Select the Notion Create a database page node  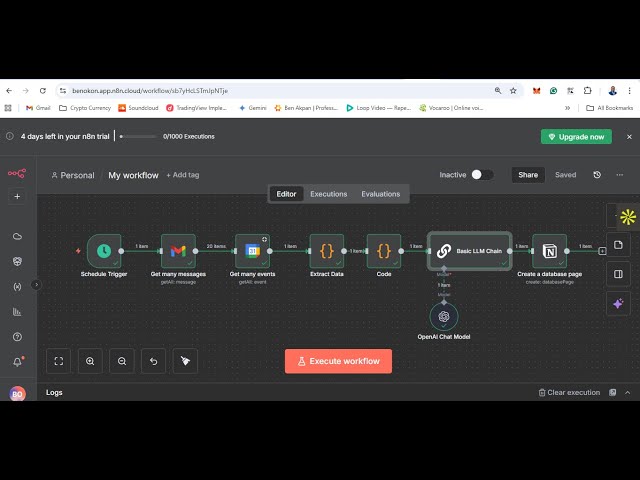549,251
